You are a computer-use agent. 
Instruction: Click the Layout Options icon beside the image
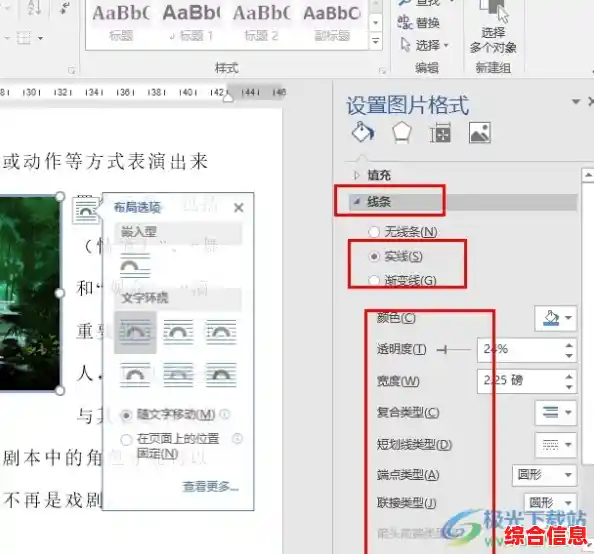85,210
